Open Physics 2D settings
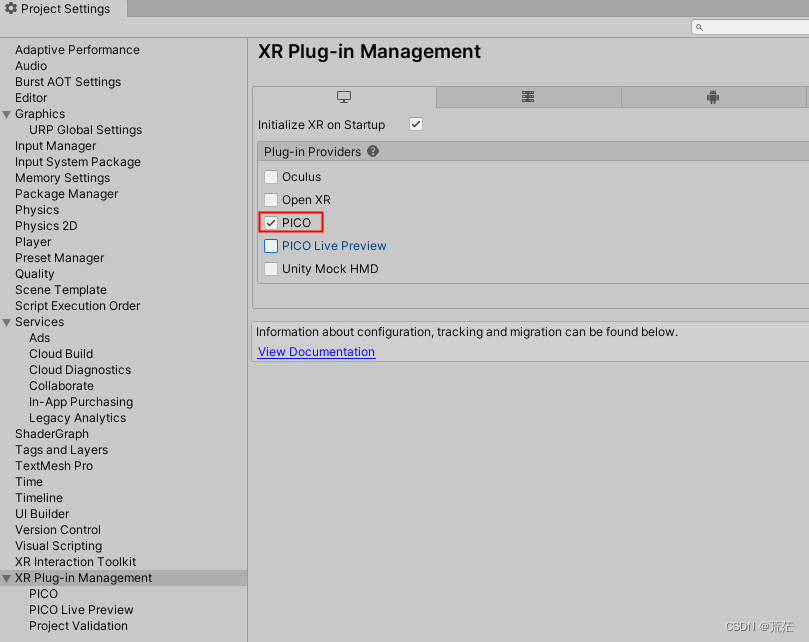809x642 pixels. point(46,226)
